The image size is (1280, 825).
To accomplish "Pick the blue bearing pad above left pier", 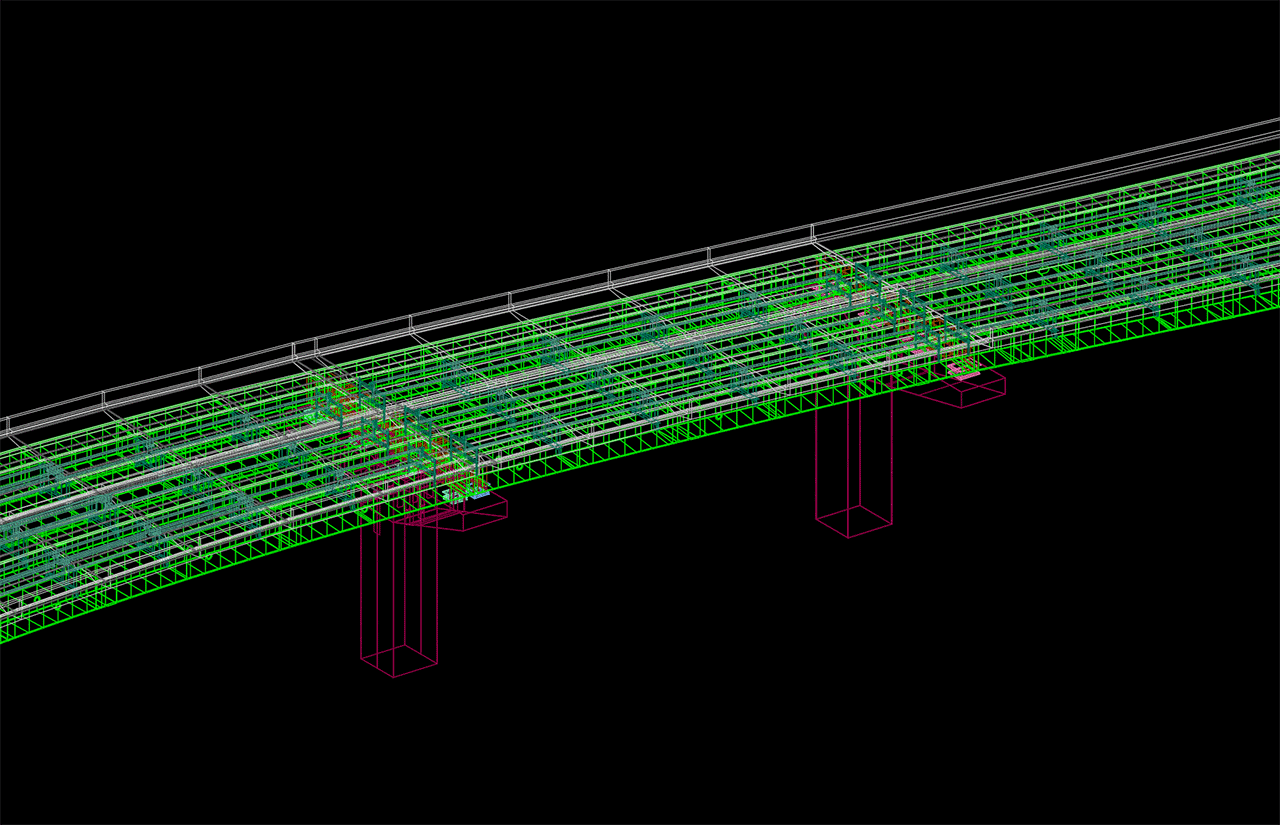I will [x=478, y=495].
